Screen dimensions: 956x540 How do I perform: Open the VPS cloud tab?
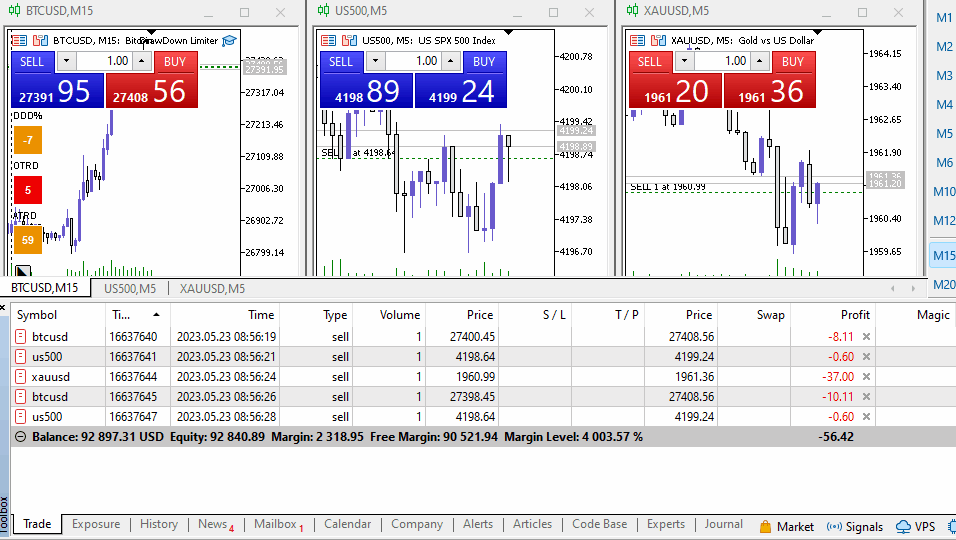tap(916, 527)
